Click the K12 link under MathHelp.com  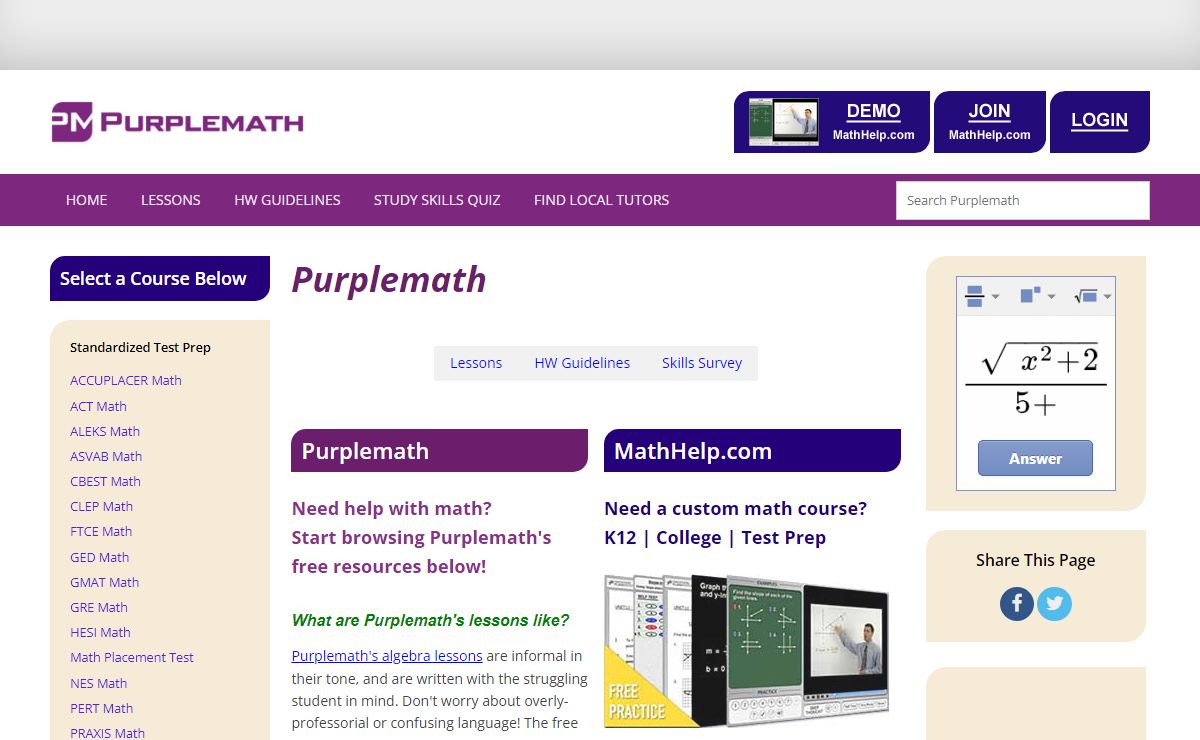tap(620, 537)
